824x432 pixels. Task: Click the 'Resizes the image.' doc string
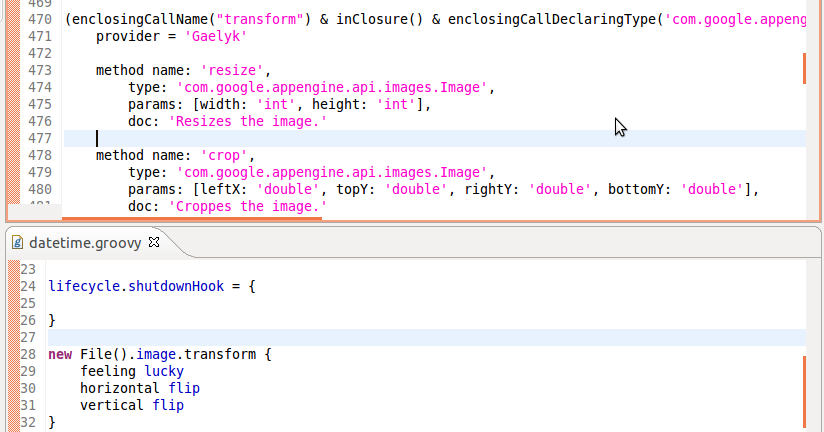(x=248, y=121)
